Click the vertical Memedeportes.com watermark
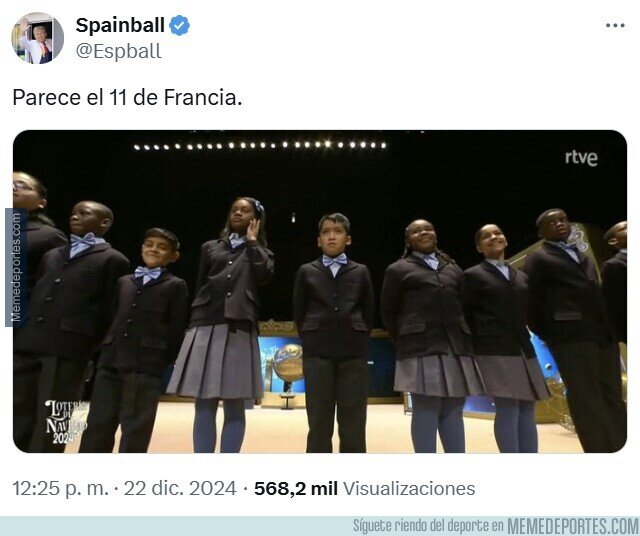This screenshot has height=536, width=640. coord(16,267)
